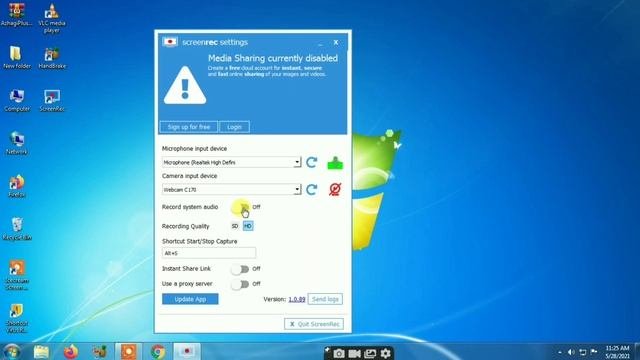The image size is (640, 360).
Task: Open the Computer desktop icon
Action: click(x=17, y=101)
